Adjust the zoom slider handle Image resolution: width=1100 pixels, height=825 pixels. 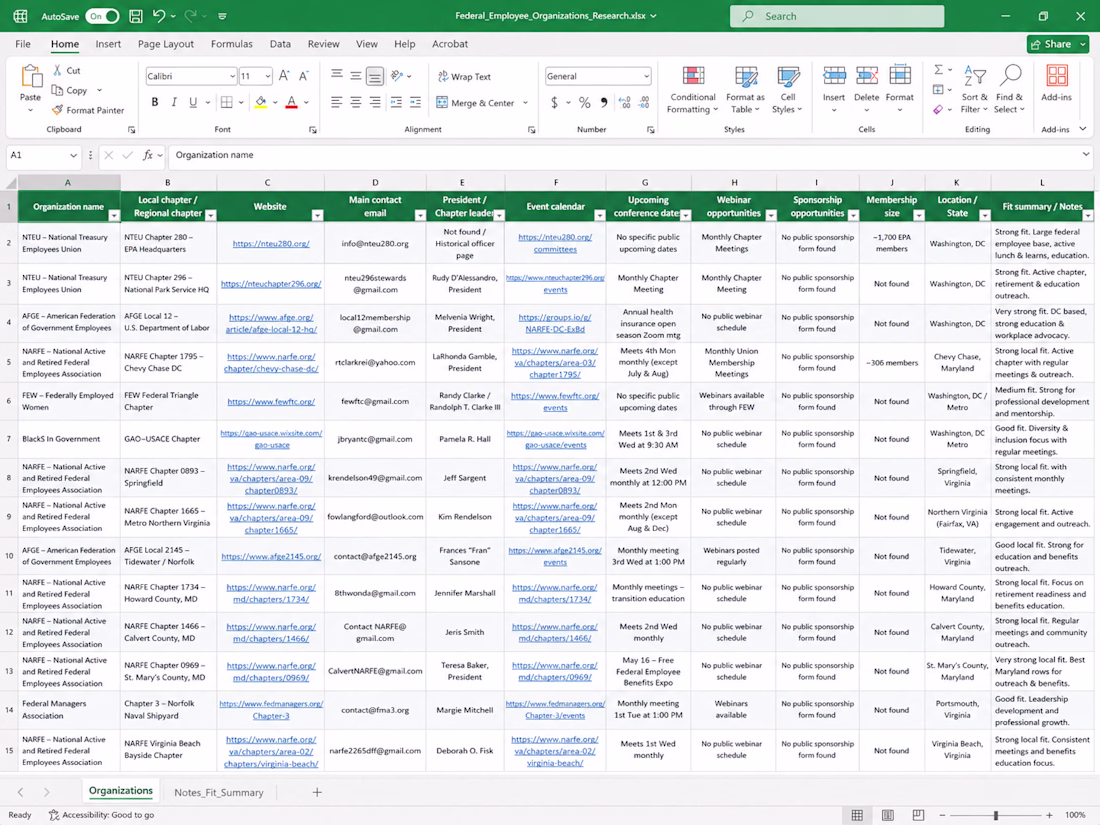[x=995, y=815]
